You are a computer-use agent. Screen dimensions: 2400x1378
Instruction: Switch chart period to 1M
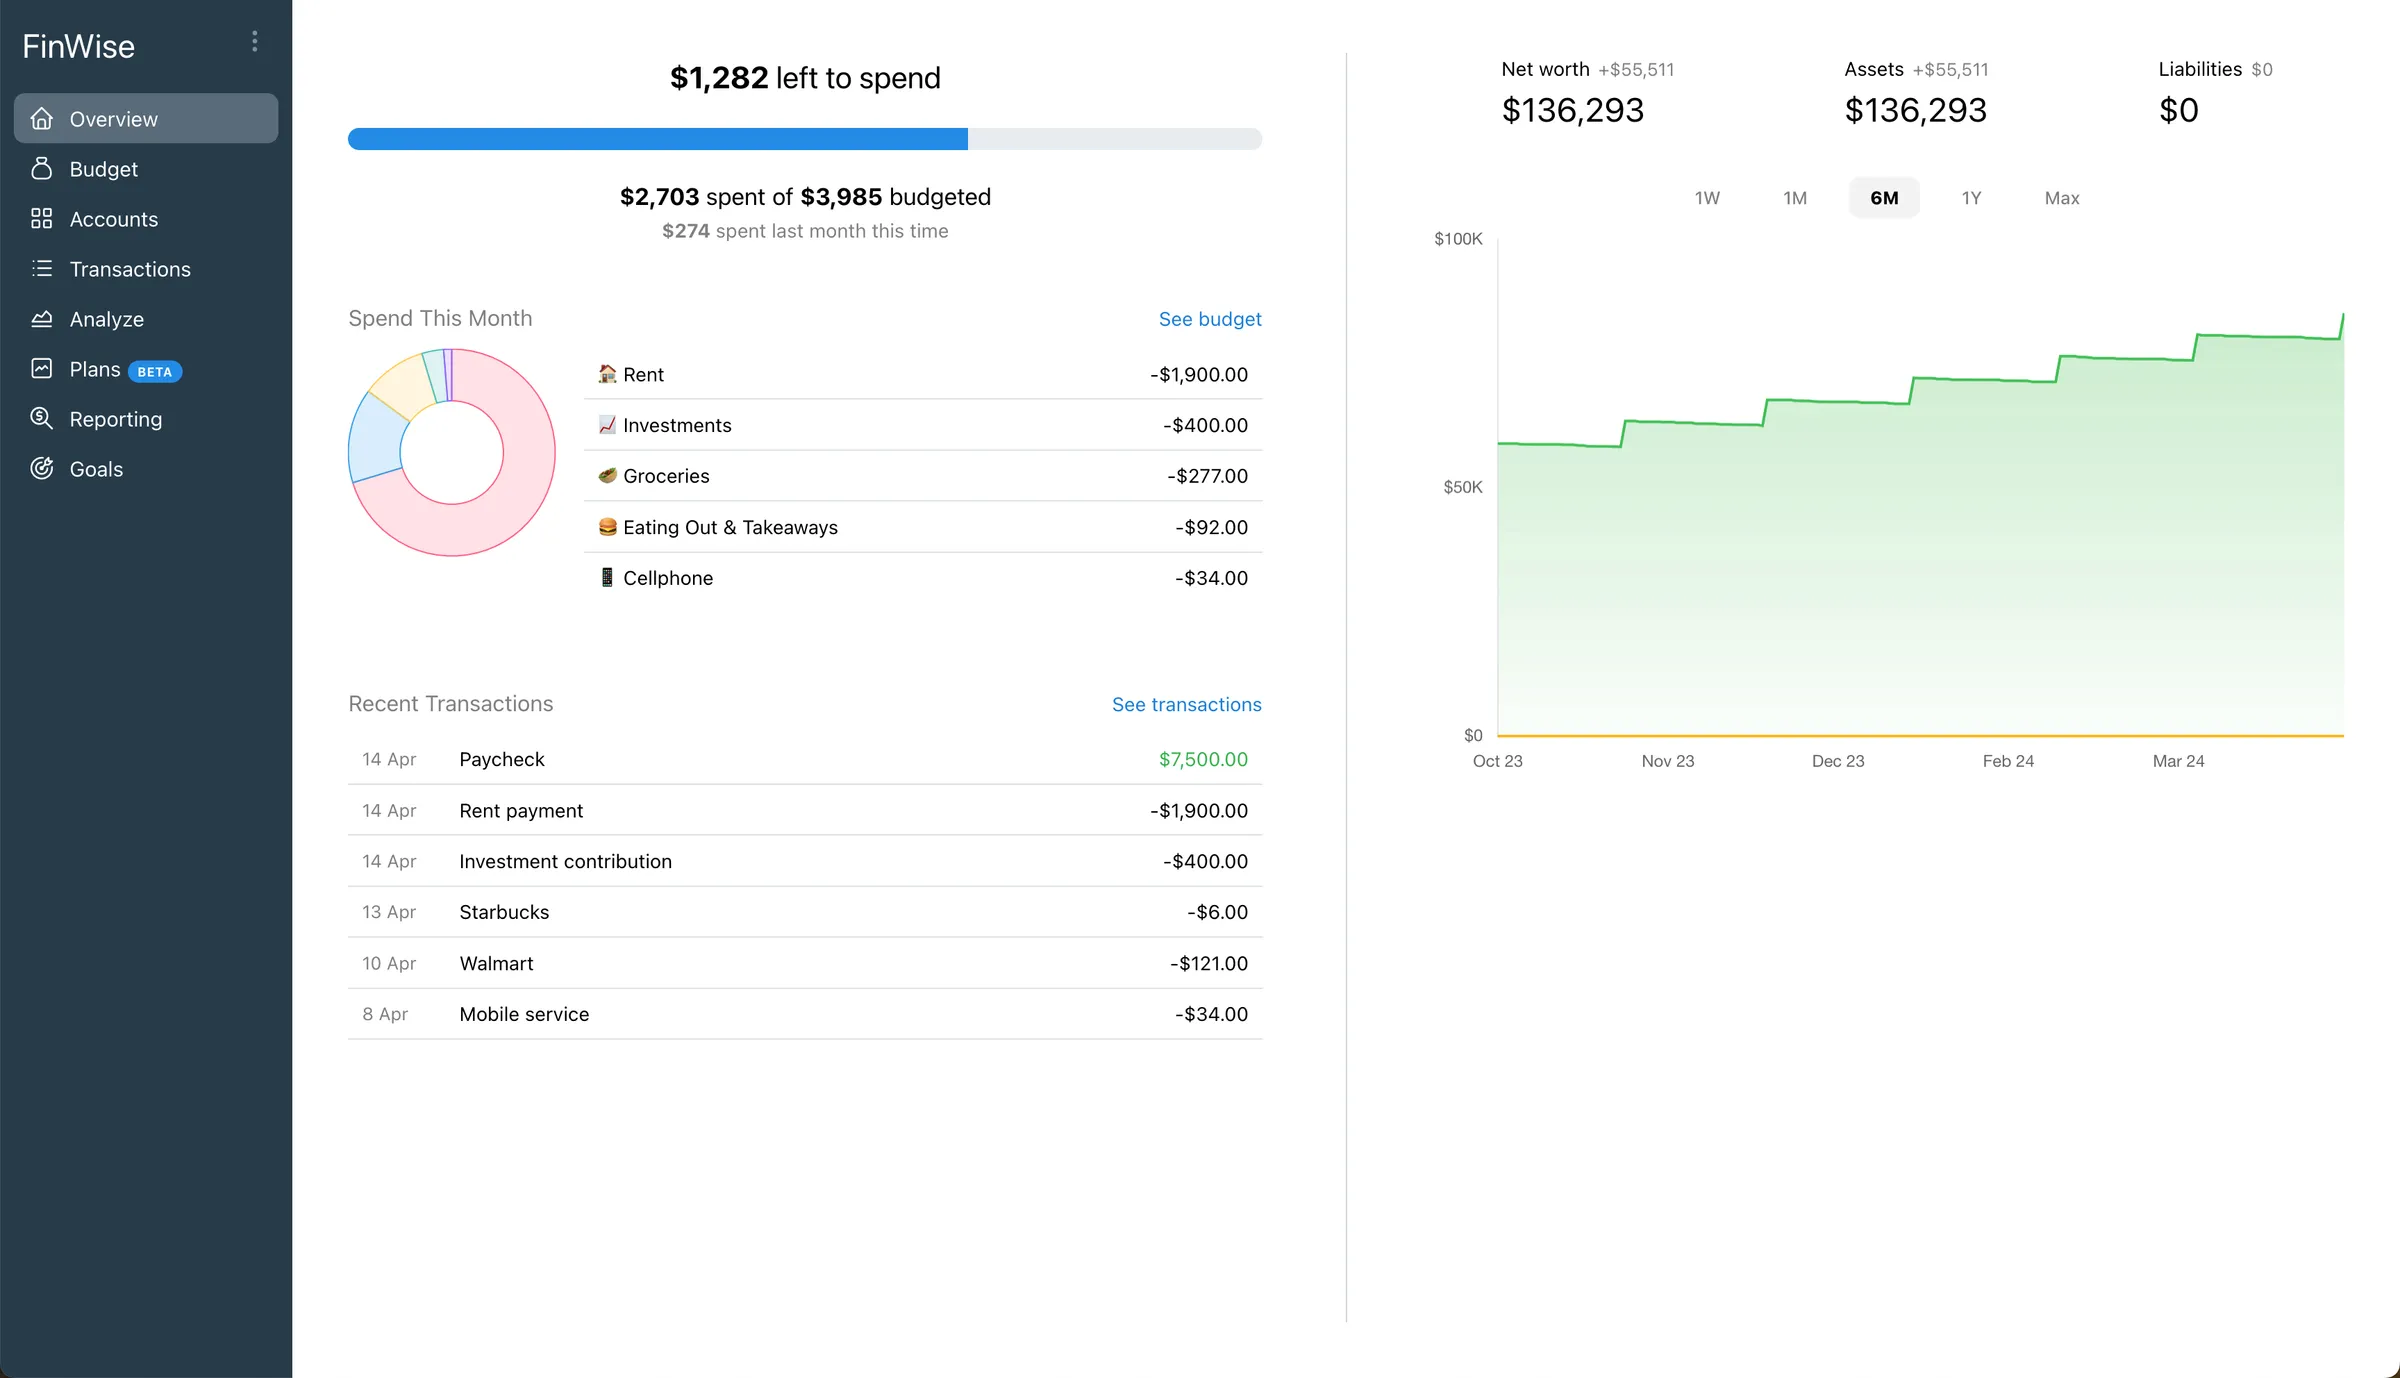pyautogui.click(x=1795, y=197)
